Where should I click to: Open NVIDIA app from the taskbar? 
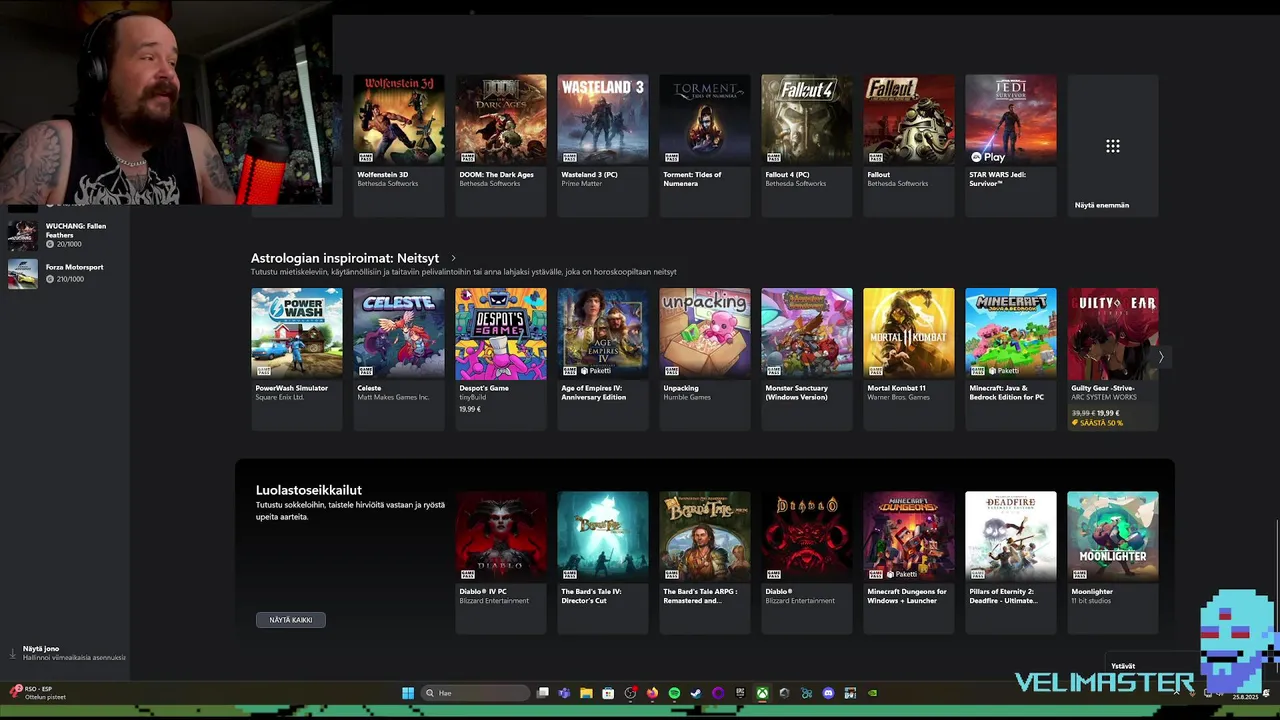(873, 693)
